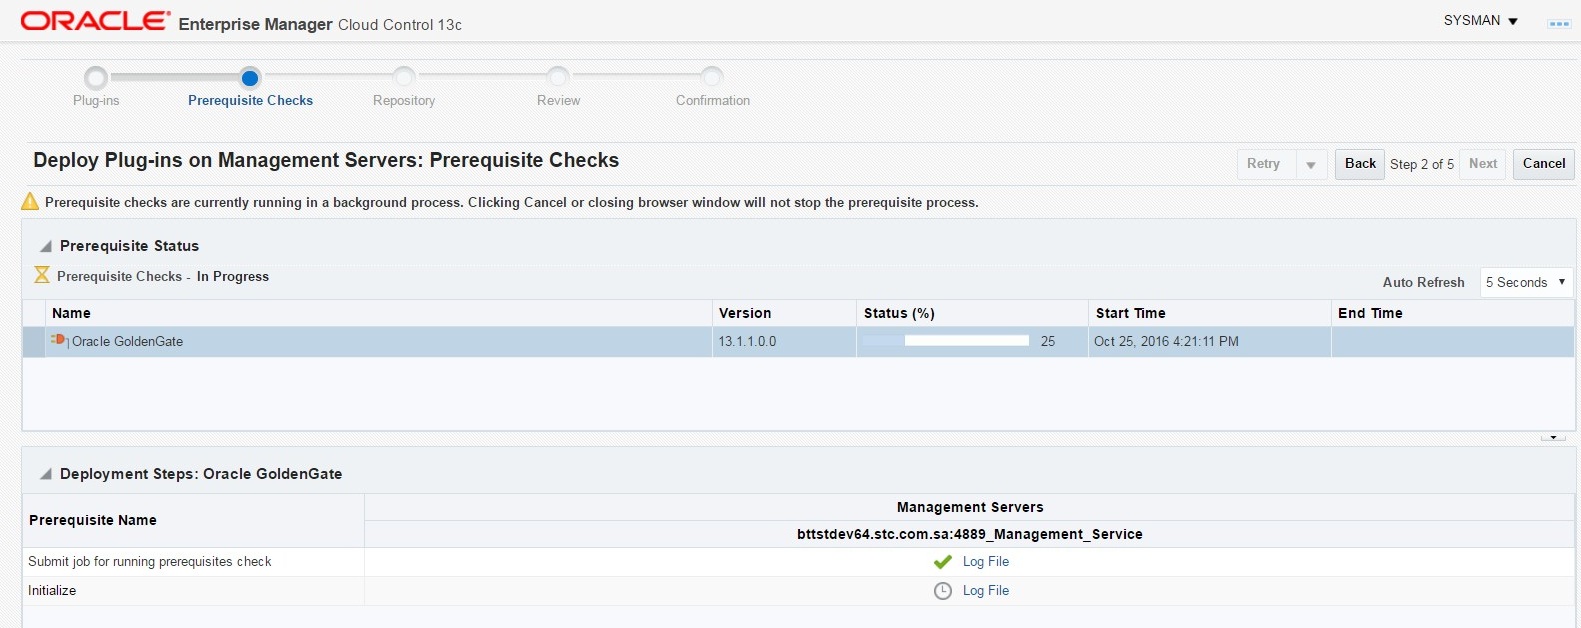Click the Next button
The width and height of the screenshot is (1581, 628).
(x=1483, y=164)
